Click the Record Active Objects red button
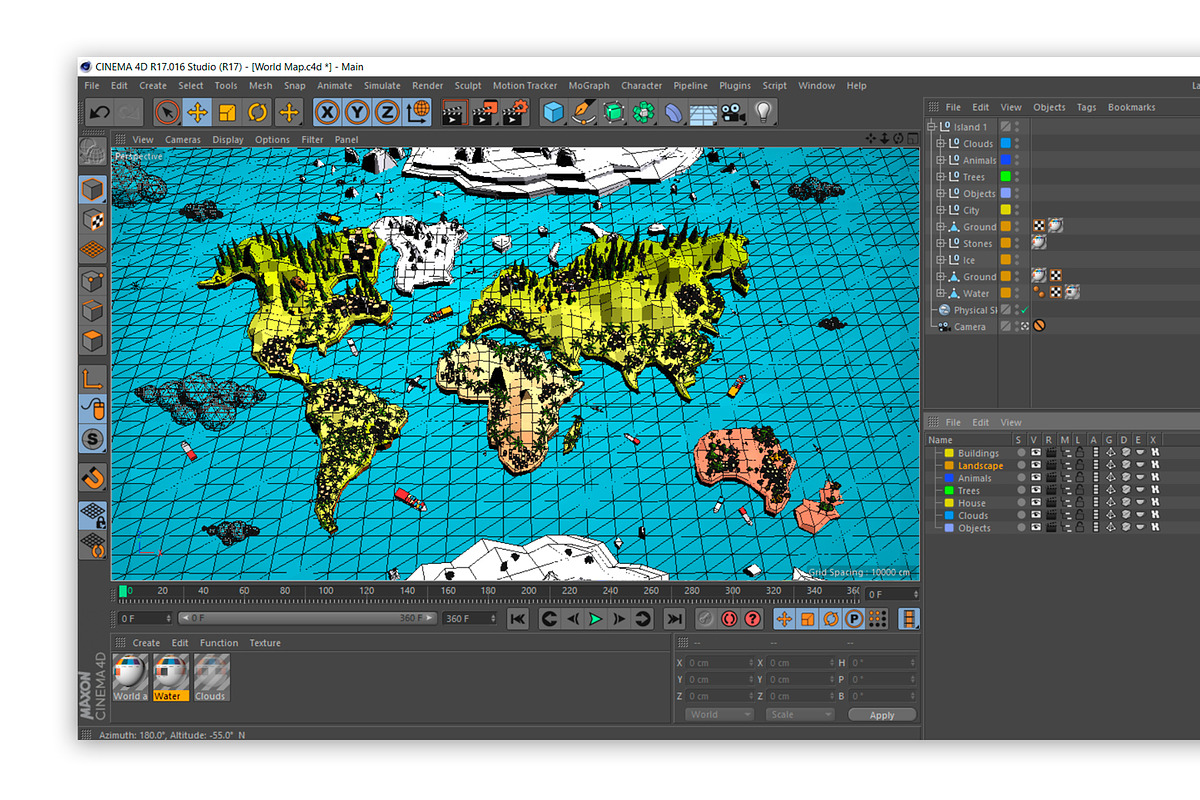The image size is (1200, 800). [x=729, y=619]
